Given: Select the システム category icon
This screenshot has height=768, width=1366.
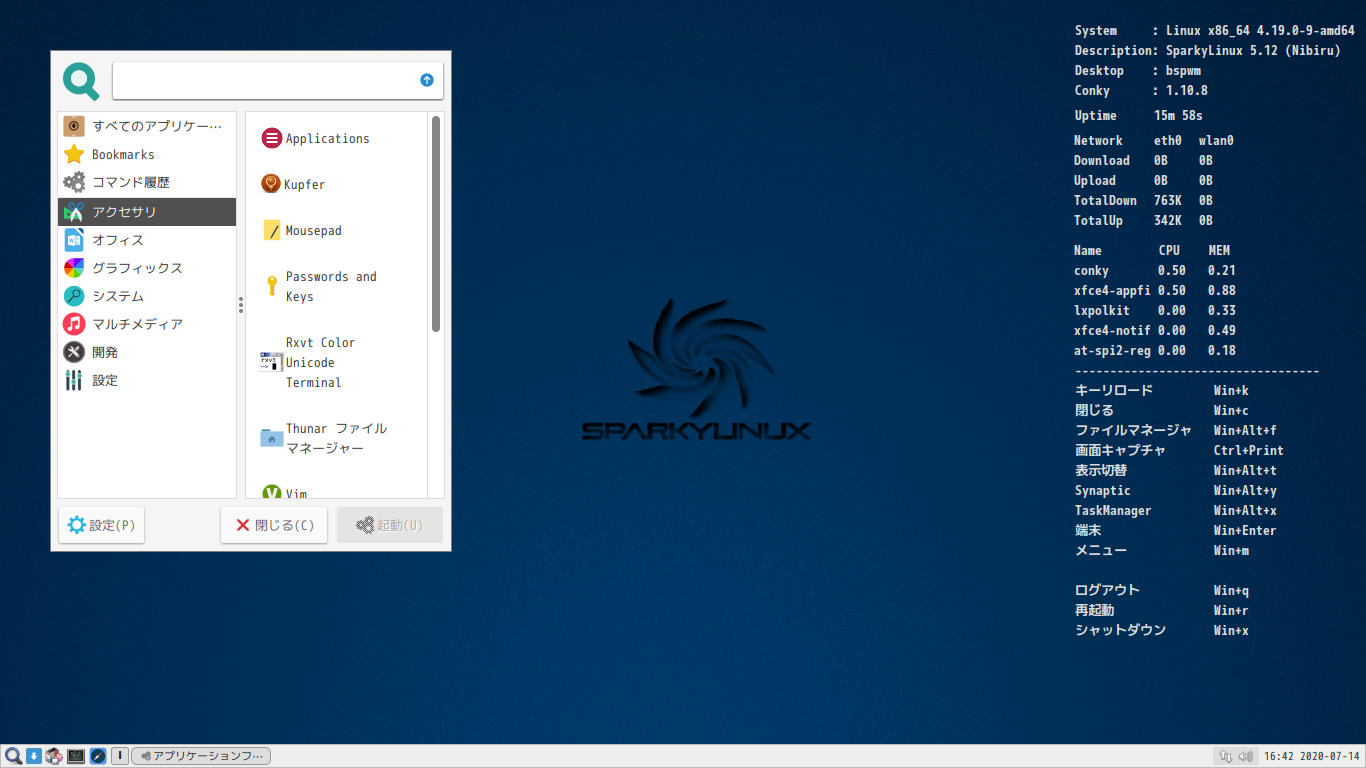Looking at the screenshot, I should (x=74, y=296).
